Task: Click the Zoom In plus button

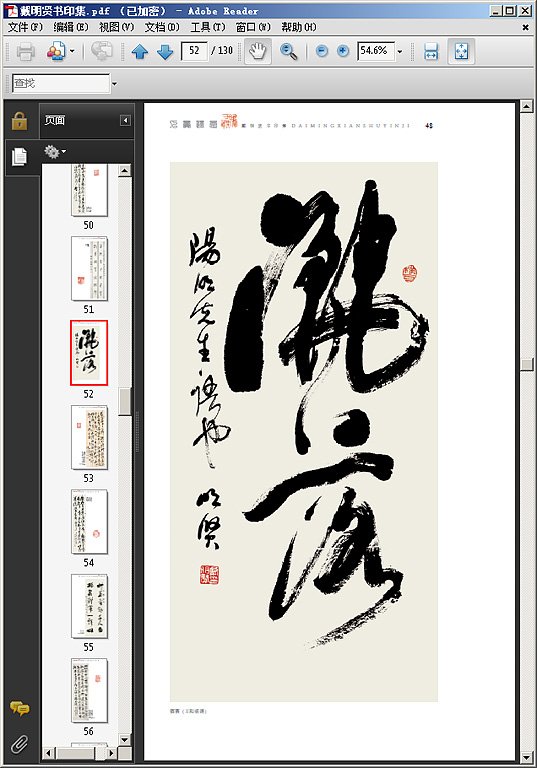Action: pos(343,51)
